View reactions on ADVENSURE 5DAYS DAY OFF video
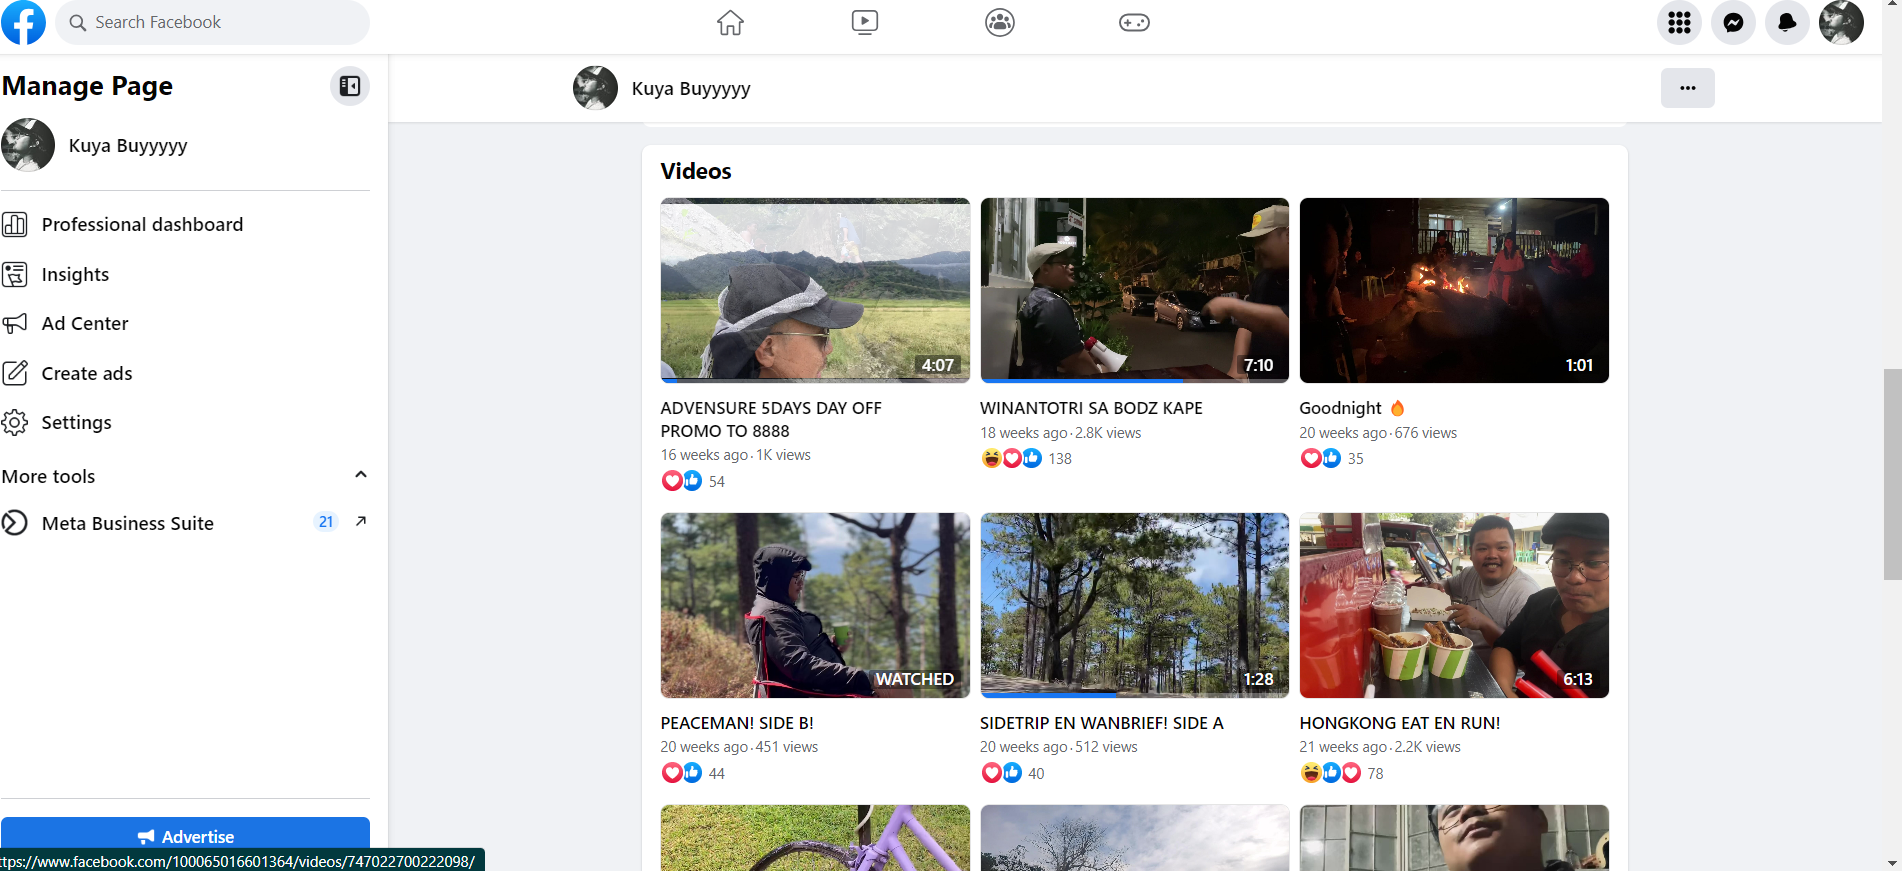The image size is (1902, 871). pyautogui.click(x=693, y=481)
